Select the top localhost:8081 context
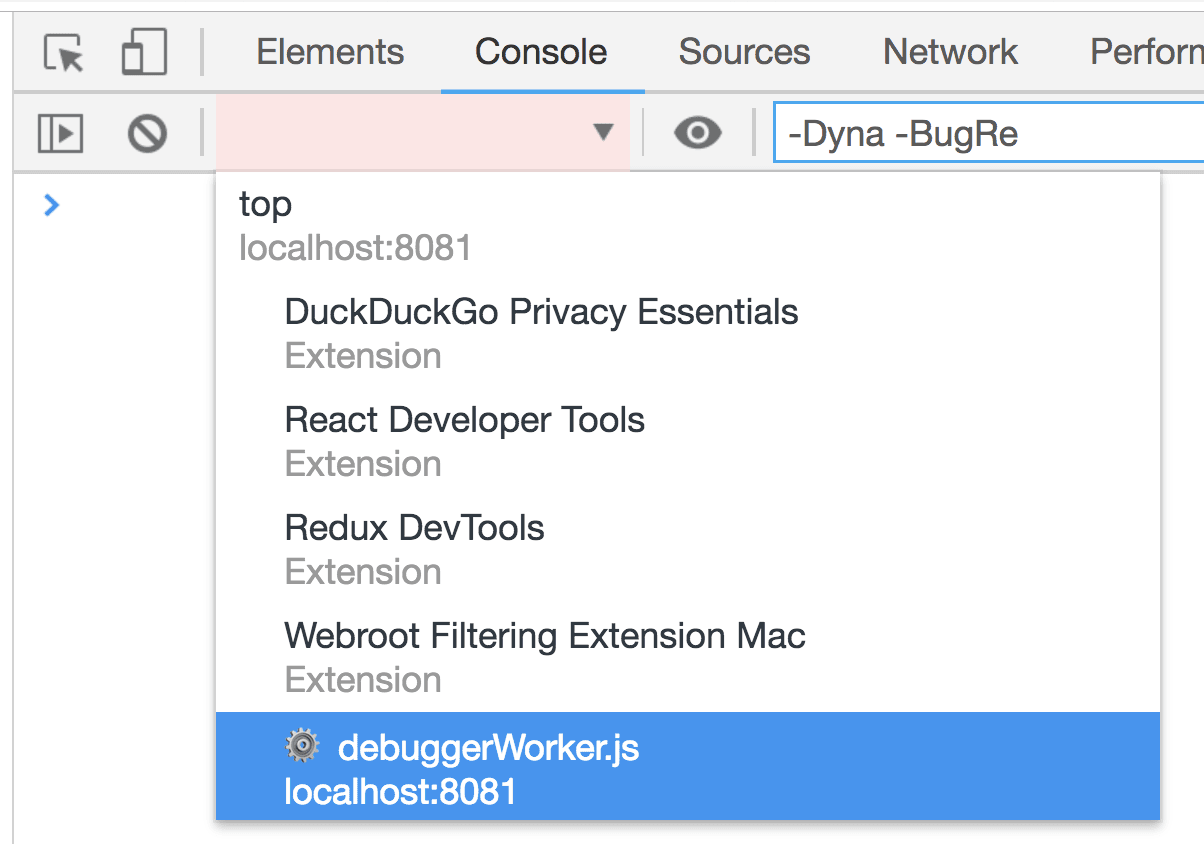1204x844 pixels. pos(688,226)
